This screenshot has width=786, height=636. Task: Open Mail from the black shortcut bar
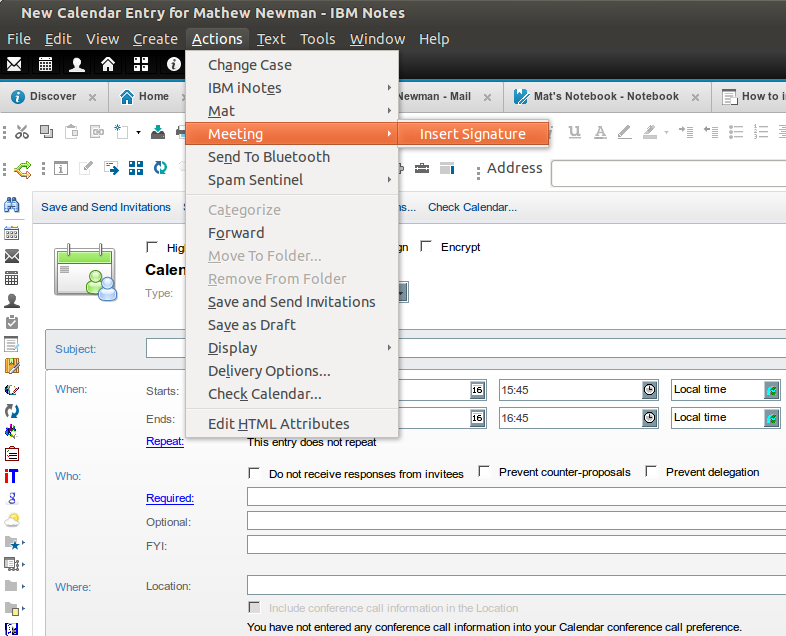[x=14, y=64]
